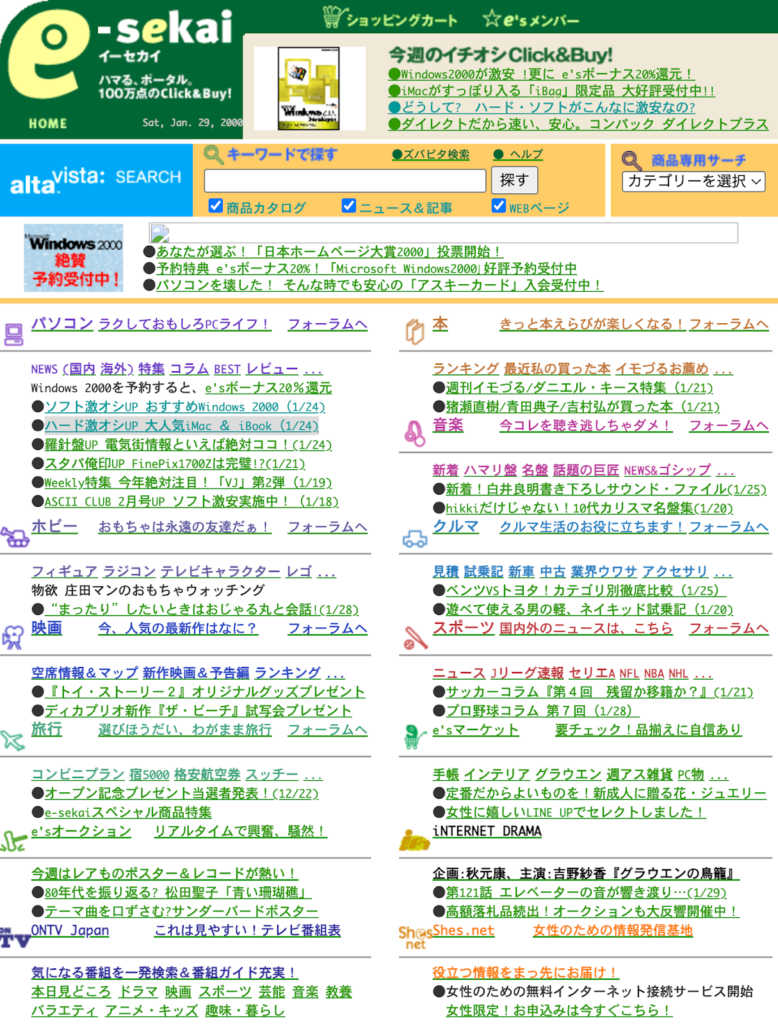
Task: Open the ズバピタ検索 link
Action: (x=430, y=155)
